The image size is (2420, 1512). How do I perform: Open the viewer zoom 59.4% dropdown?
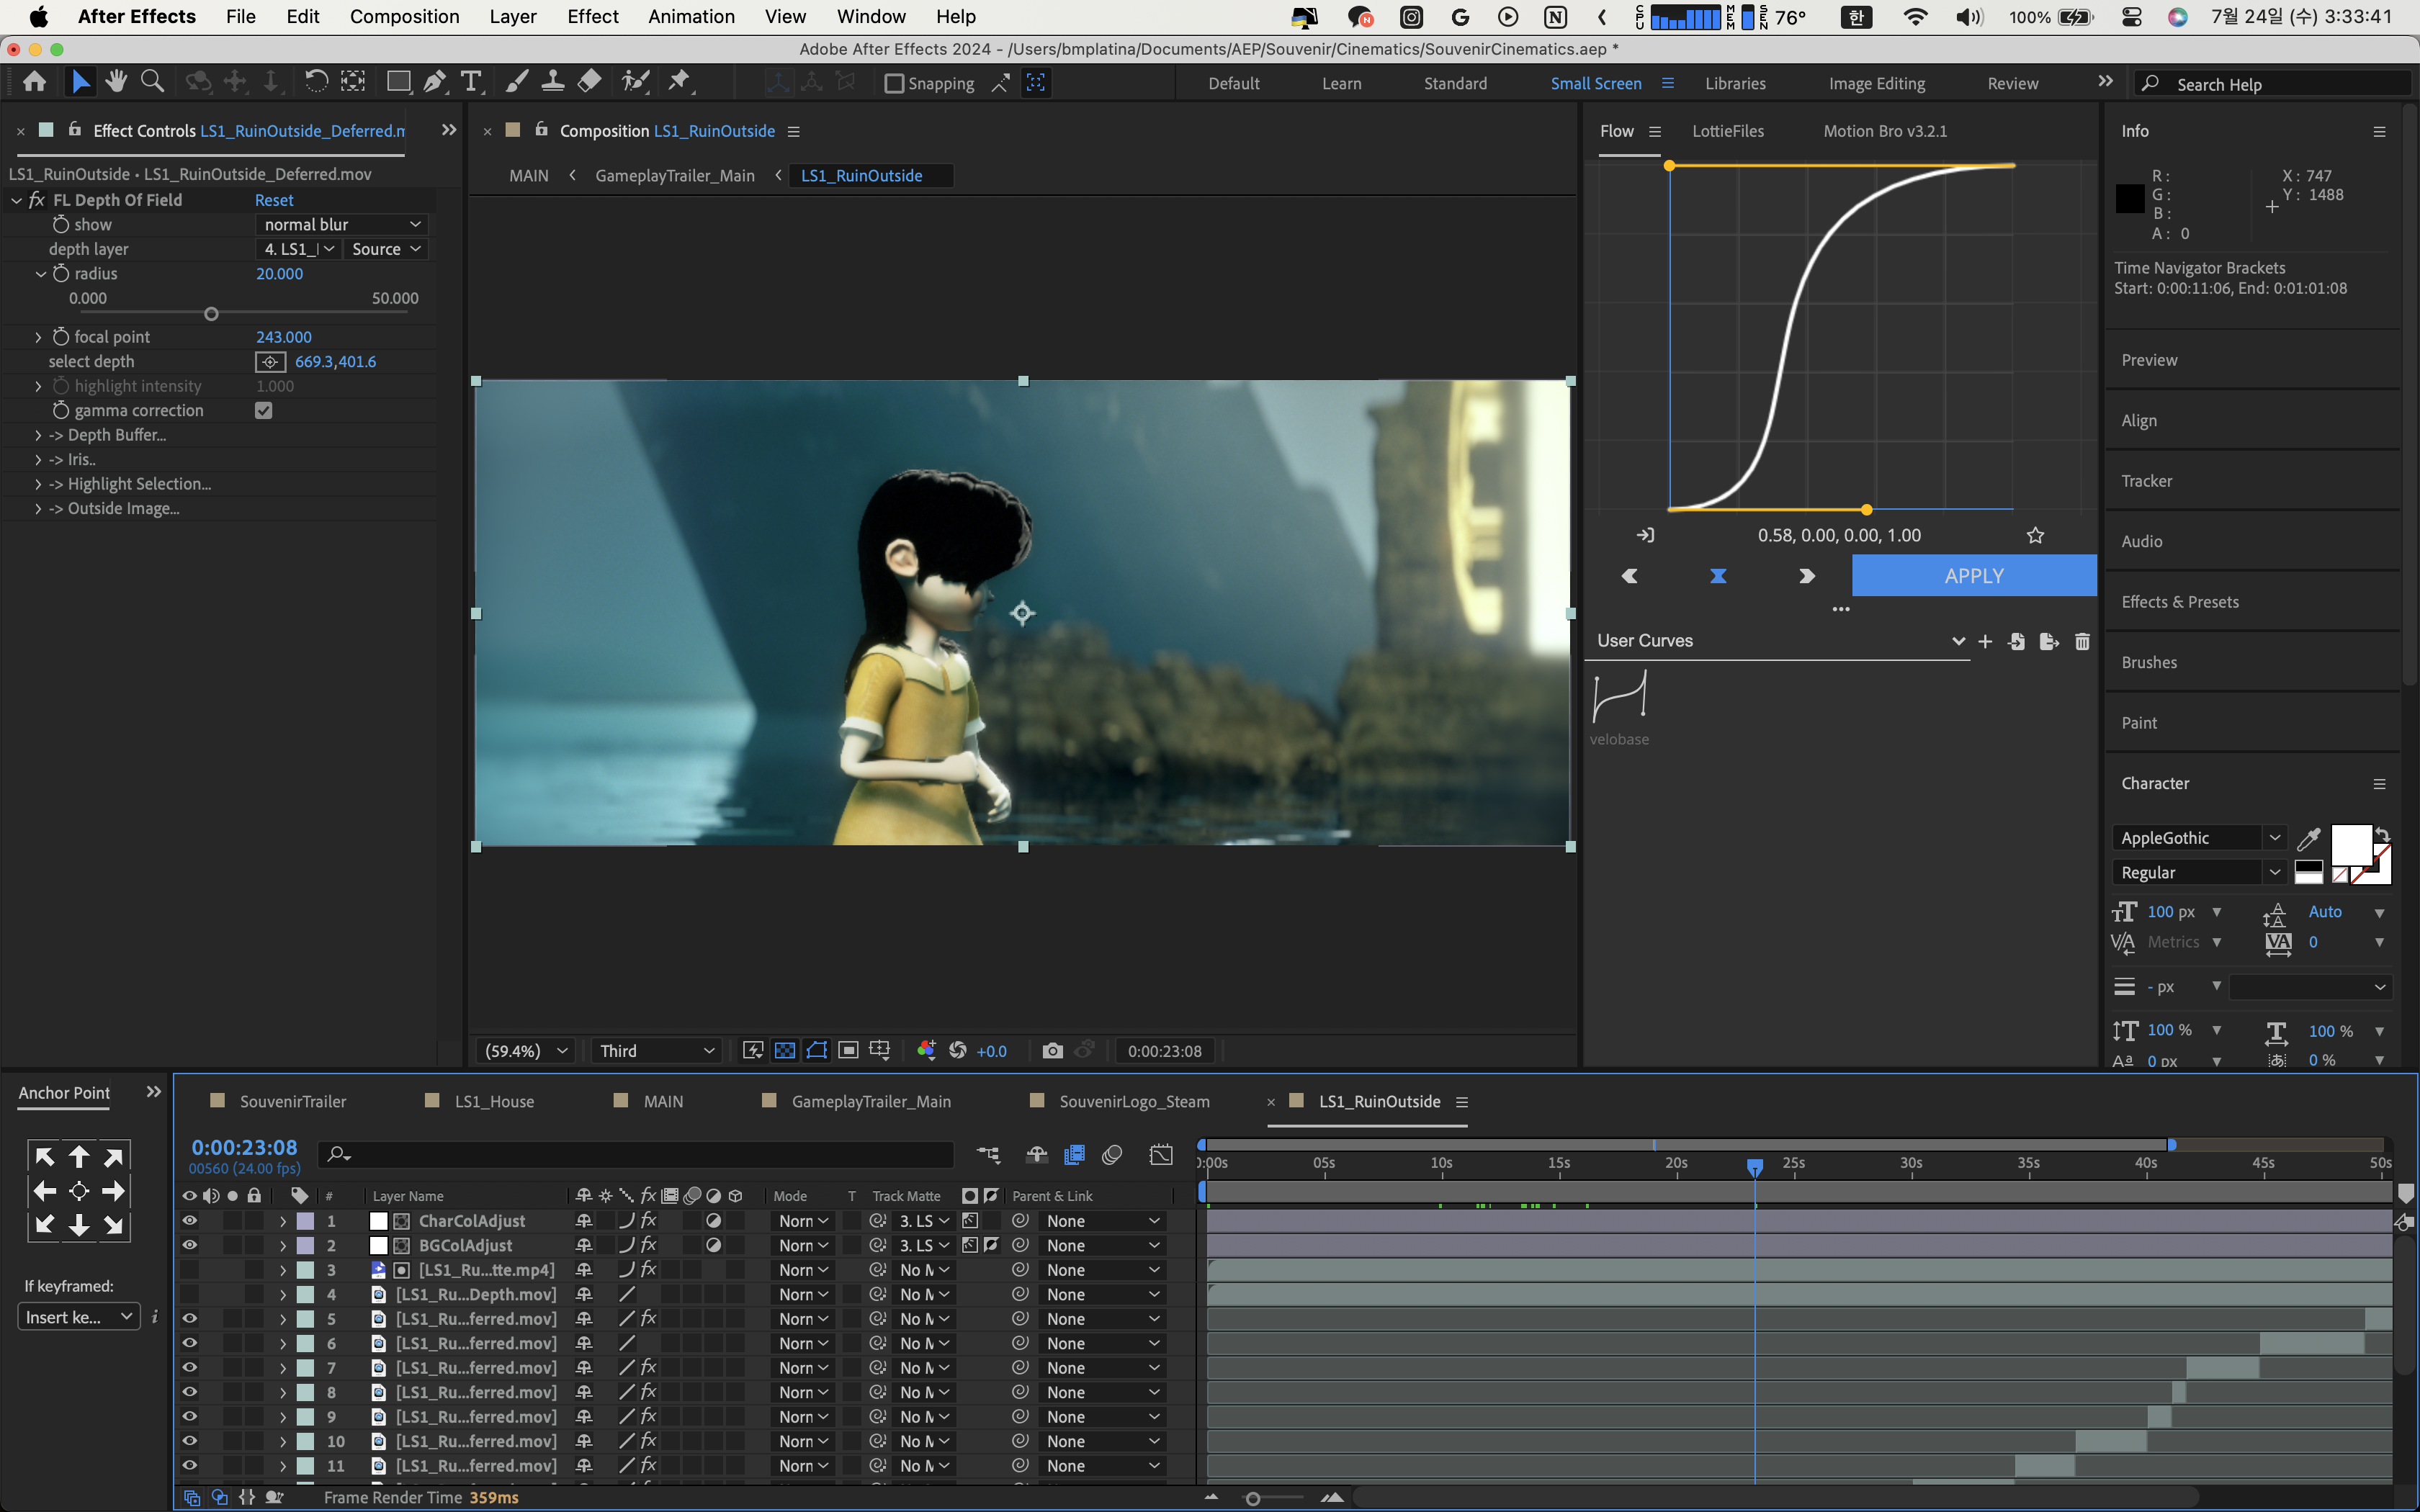[x=526, y=1051]
